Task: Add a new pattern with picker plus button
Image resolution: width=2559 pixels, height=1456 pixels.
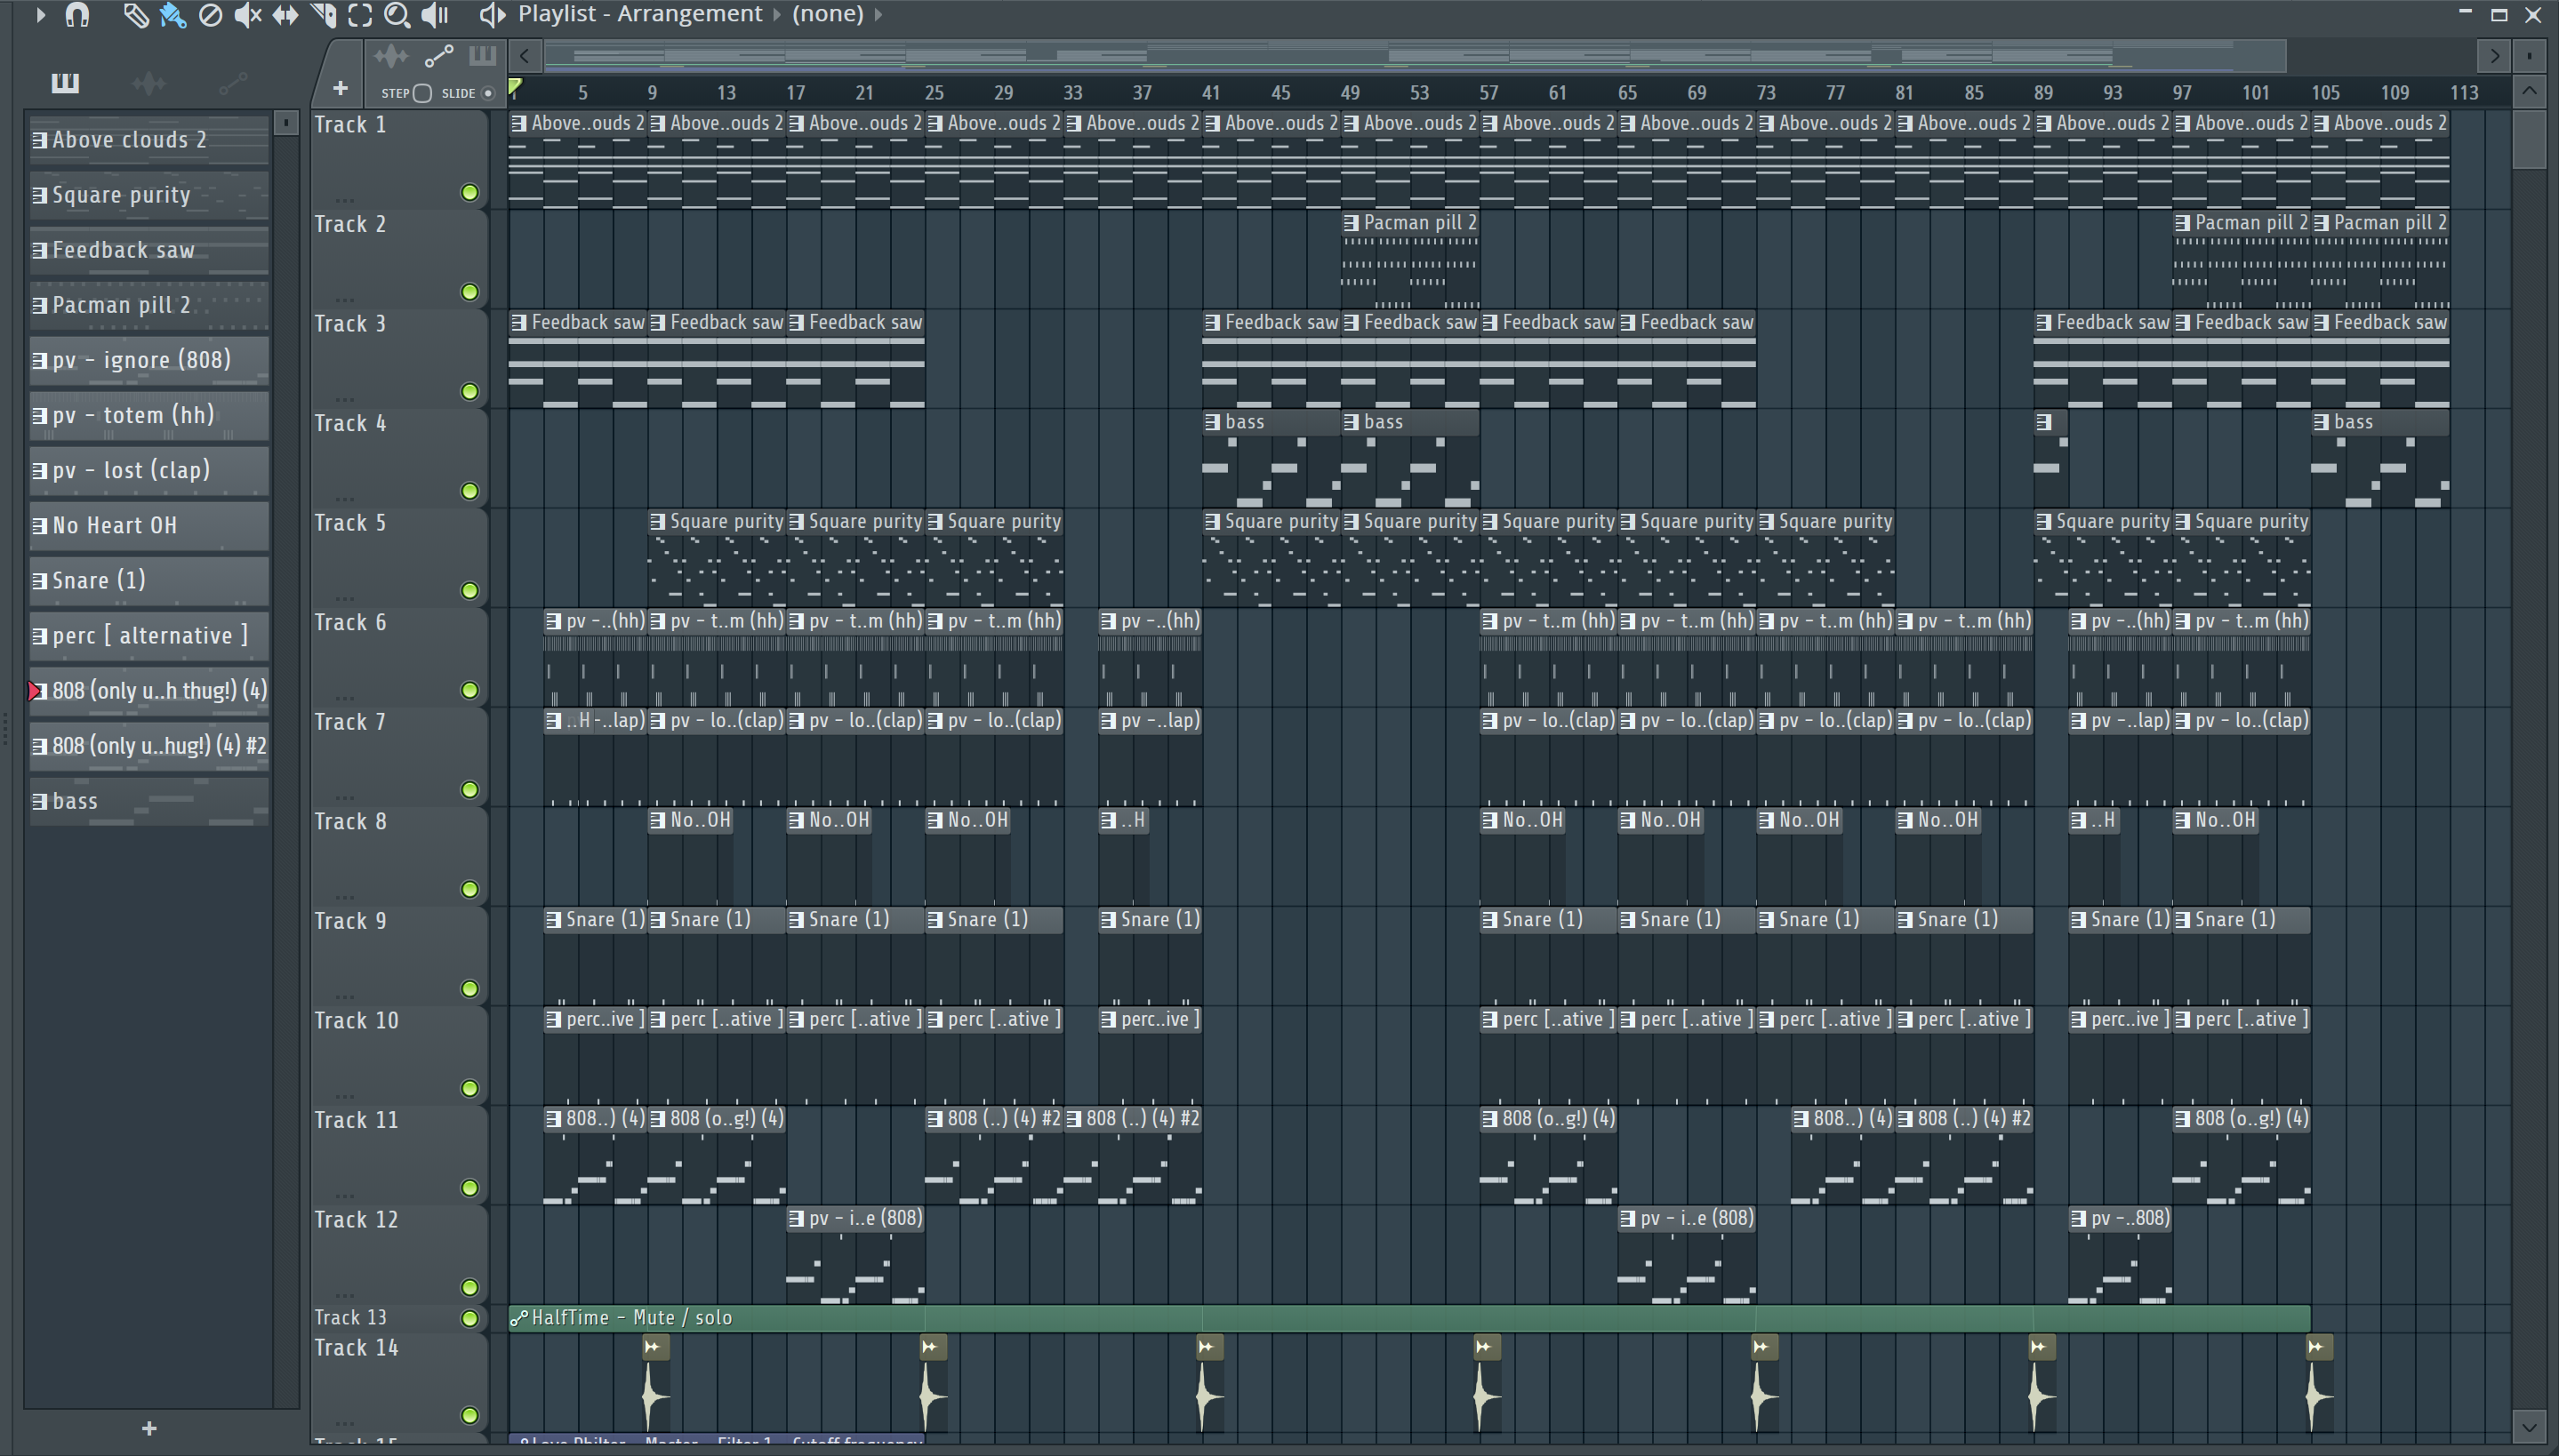Action: 149,1428
